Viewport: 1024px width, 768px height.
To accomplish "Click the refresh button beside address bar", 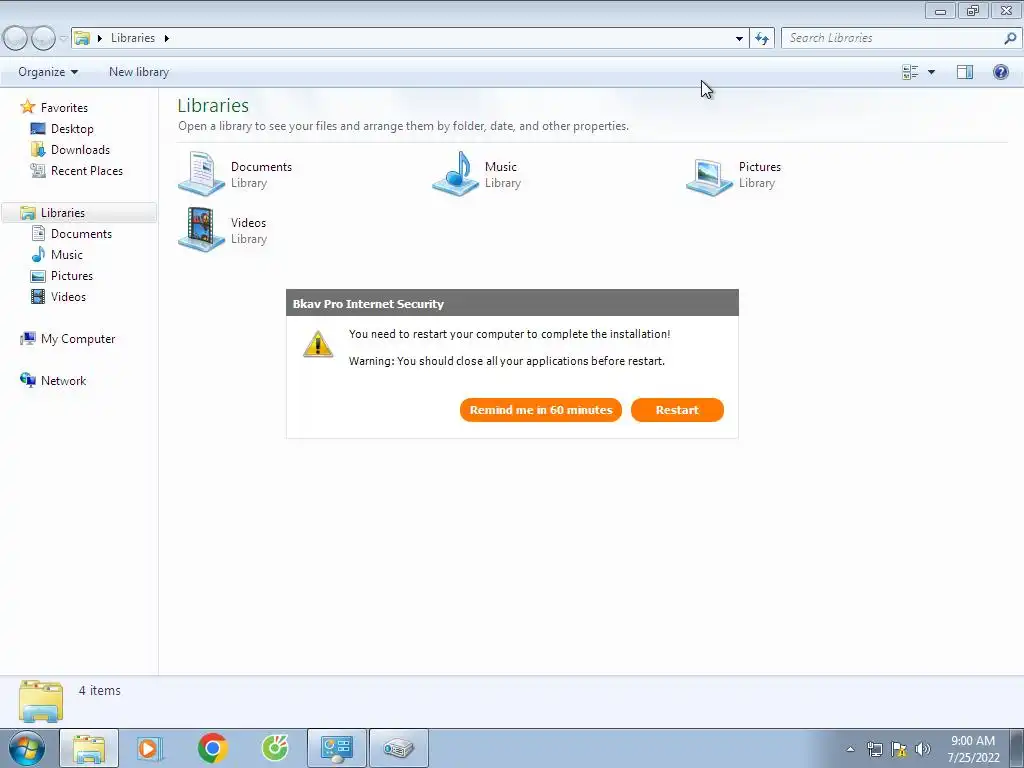I will pyautogui.click(x=762, y=38).
